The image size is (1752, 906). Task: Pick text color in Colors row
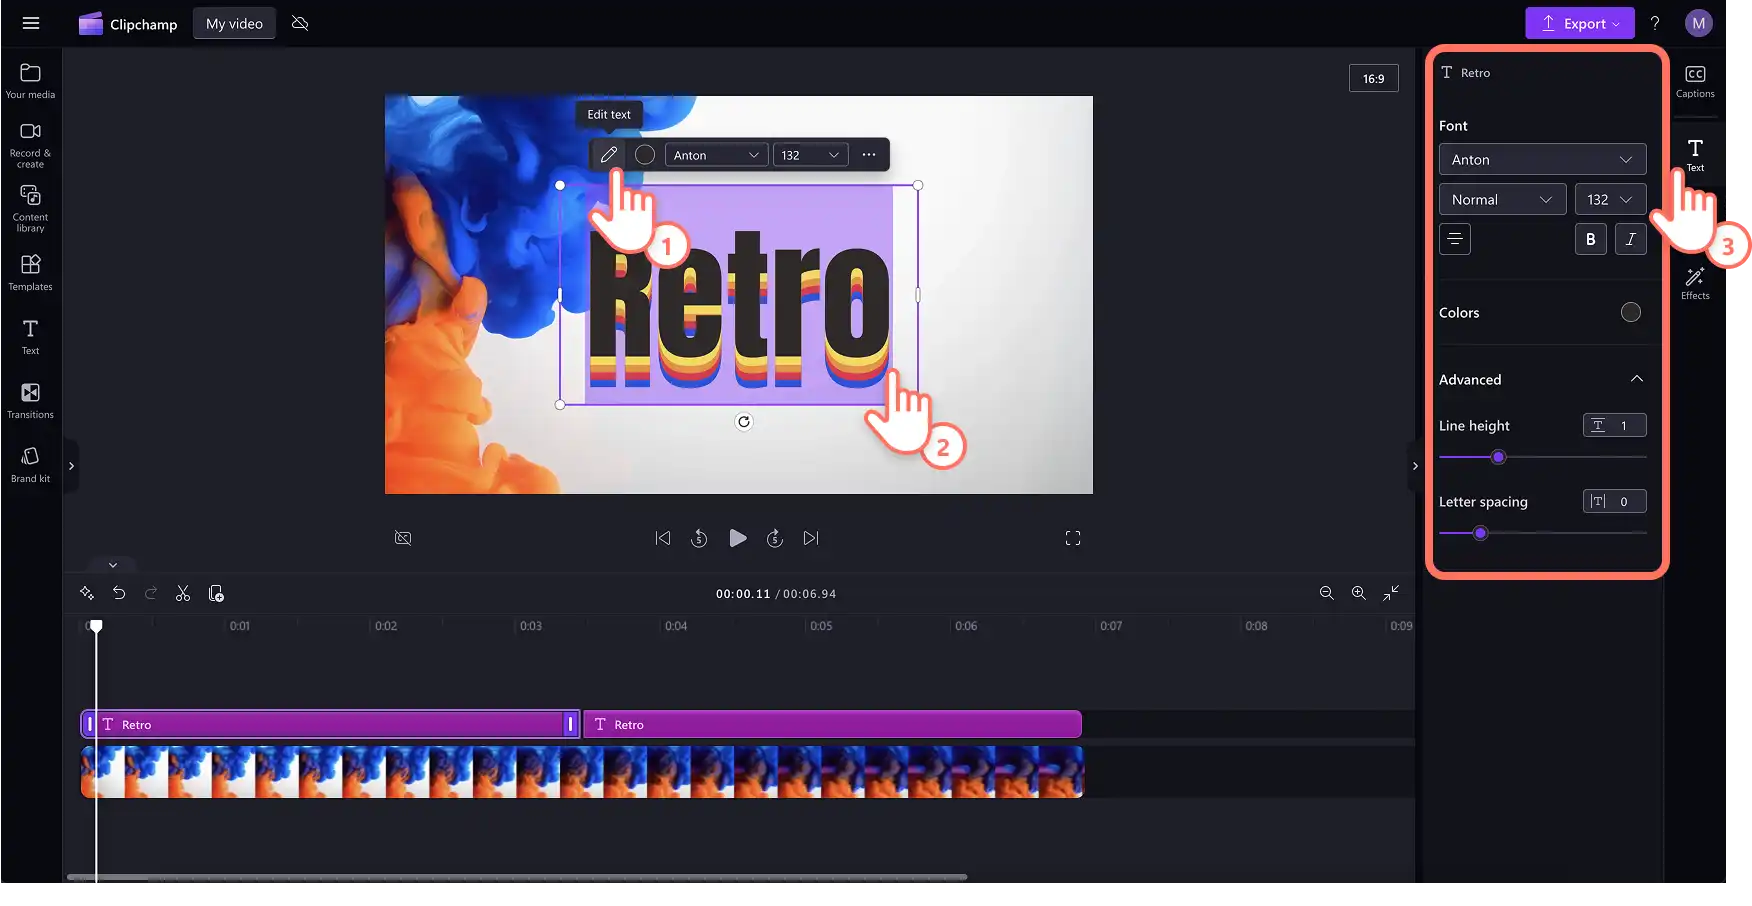tap(1631, 312)
